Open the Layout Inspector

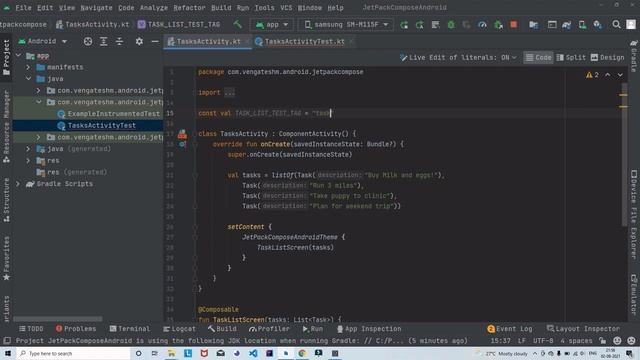click(x=583, y=329)
